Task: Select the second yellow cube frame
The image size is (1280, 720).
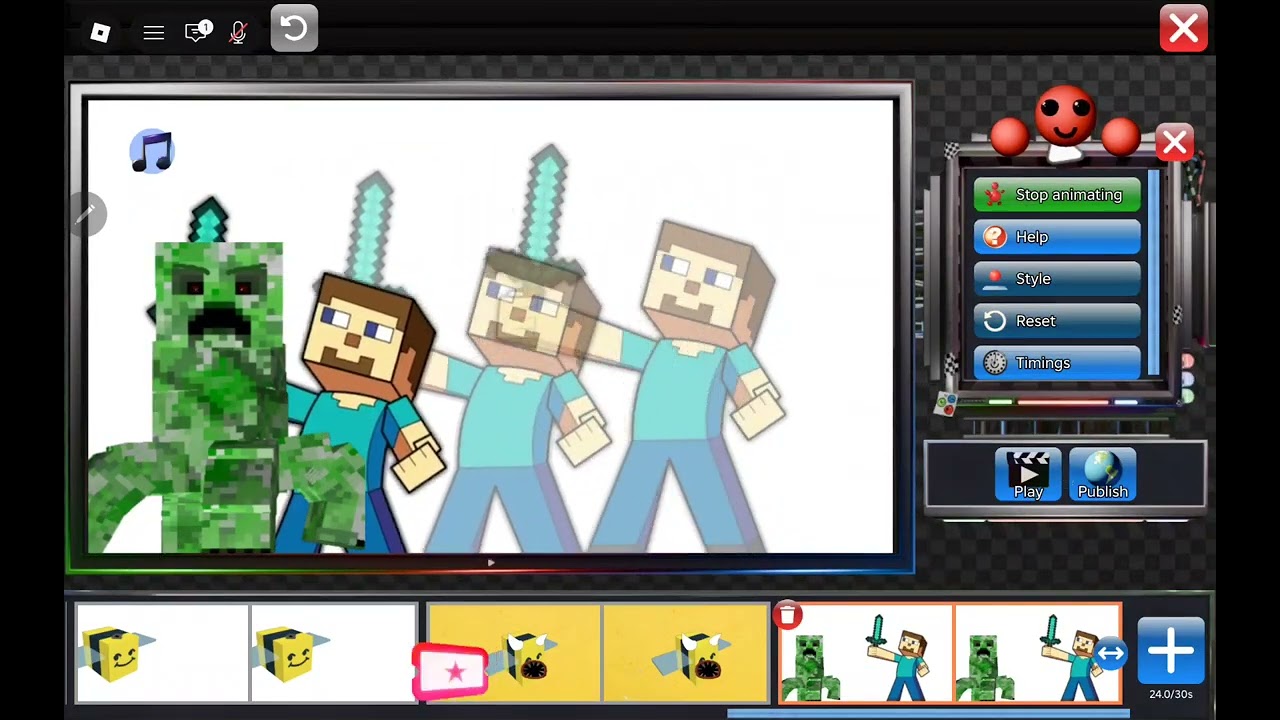Action: [334, 653]
